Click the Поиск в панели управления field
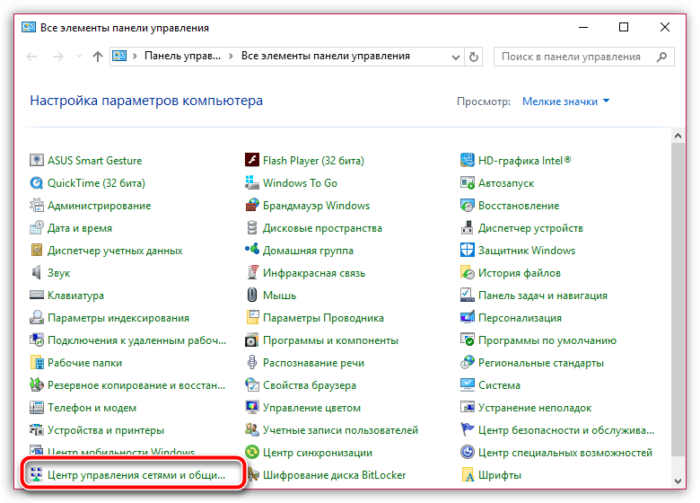Screen dimensions: 700x503 [x=583, y=57]
